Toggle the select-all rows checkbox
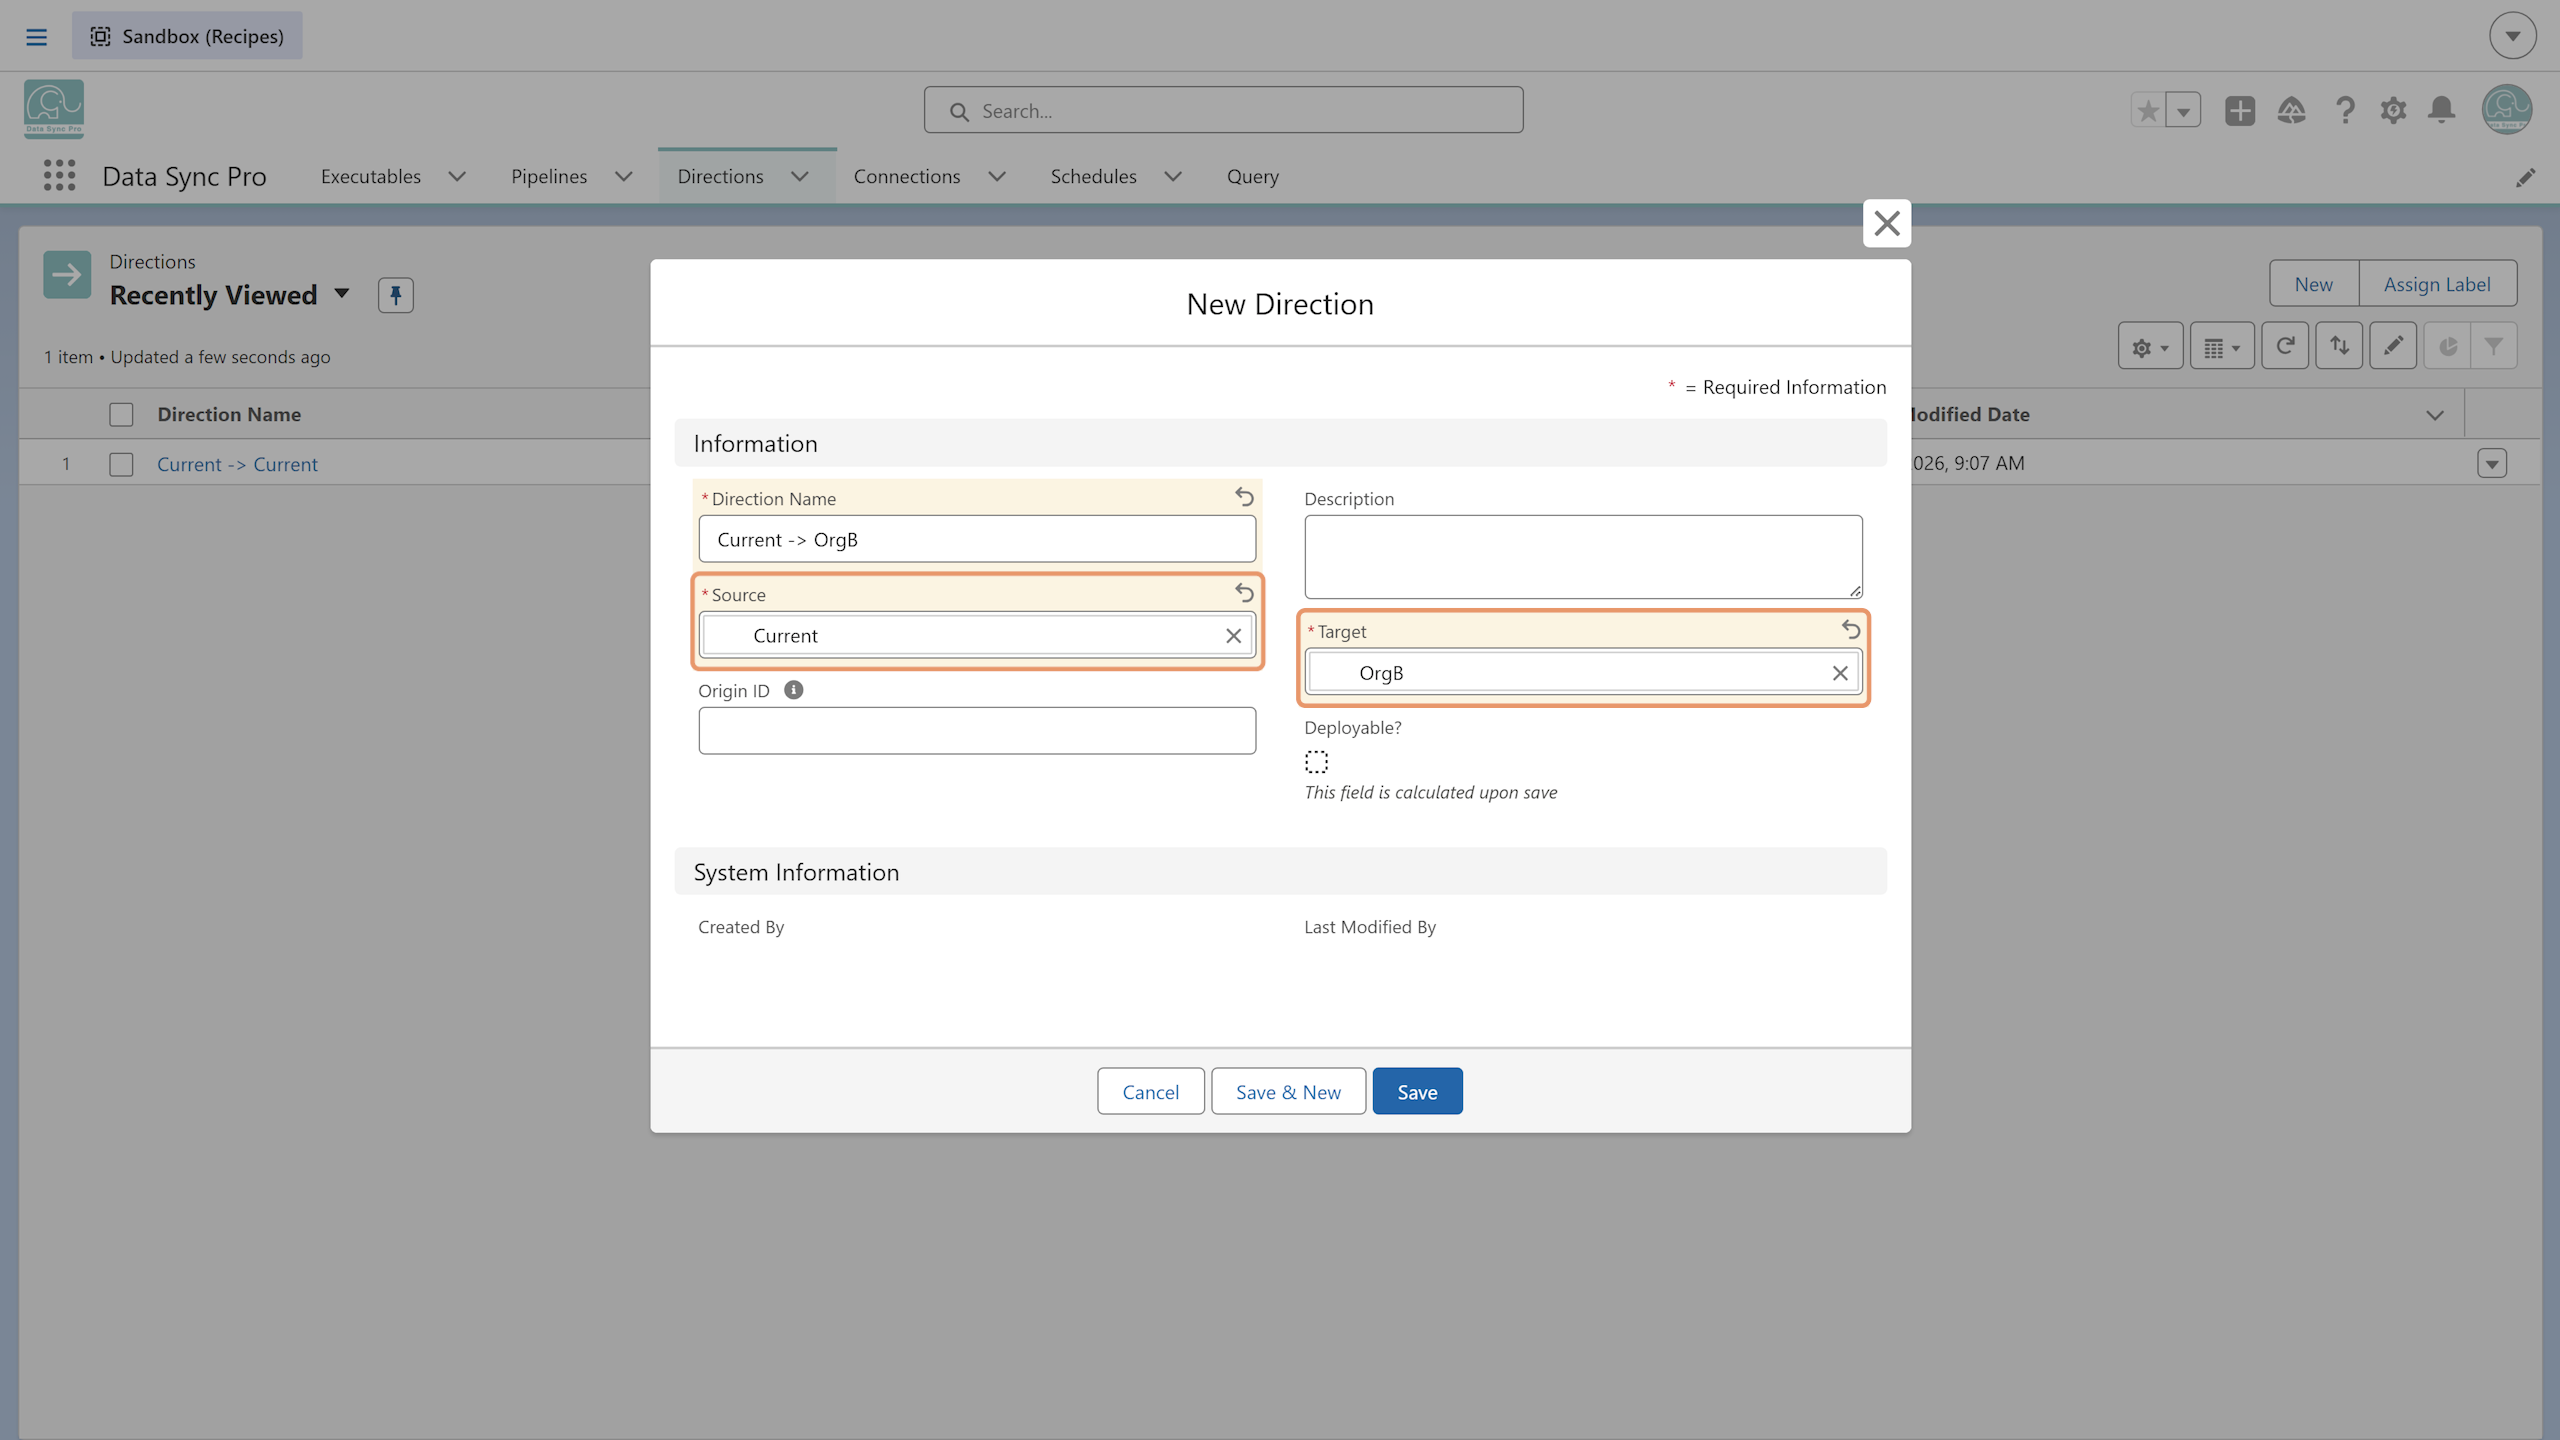Screen dimensions: 2560x1440 tap(121, 414)
